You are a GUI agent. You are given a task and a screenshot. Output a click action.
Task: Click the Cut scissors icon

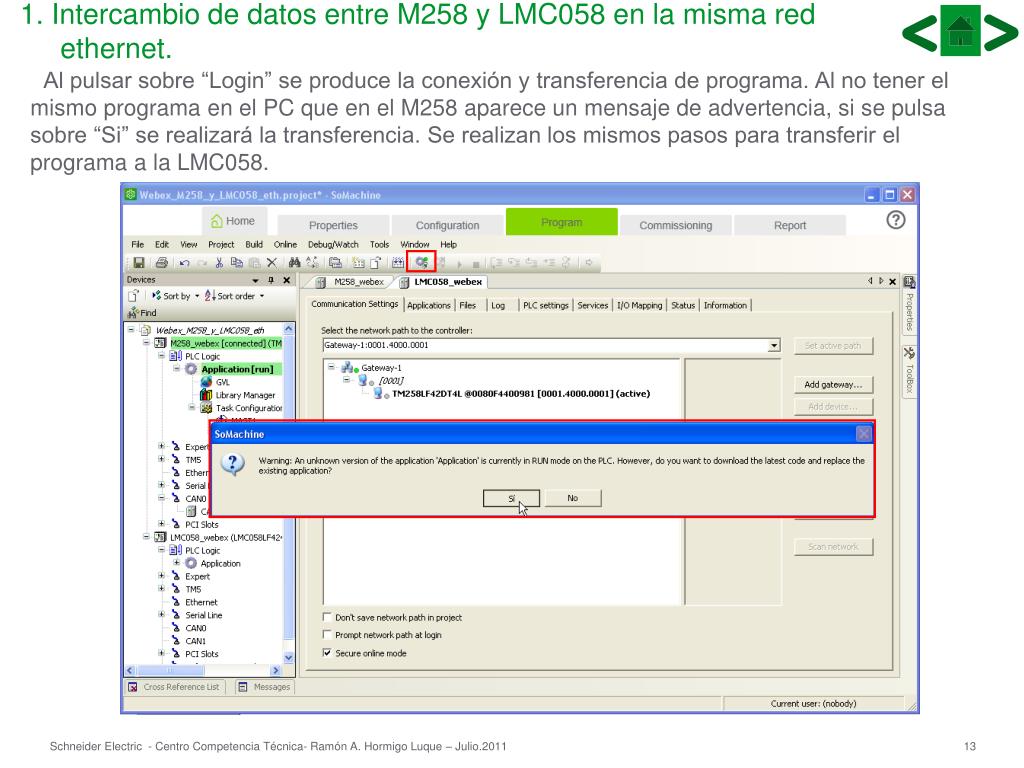tap(219, 263)
